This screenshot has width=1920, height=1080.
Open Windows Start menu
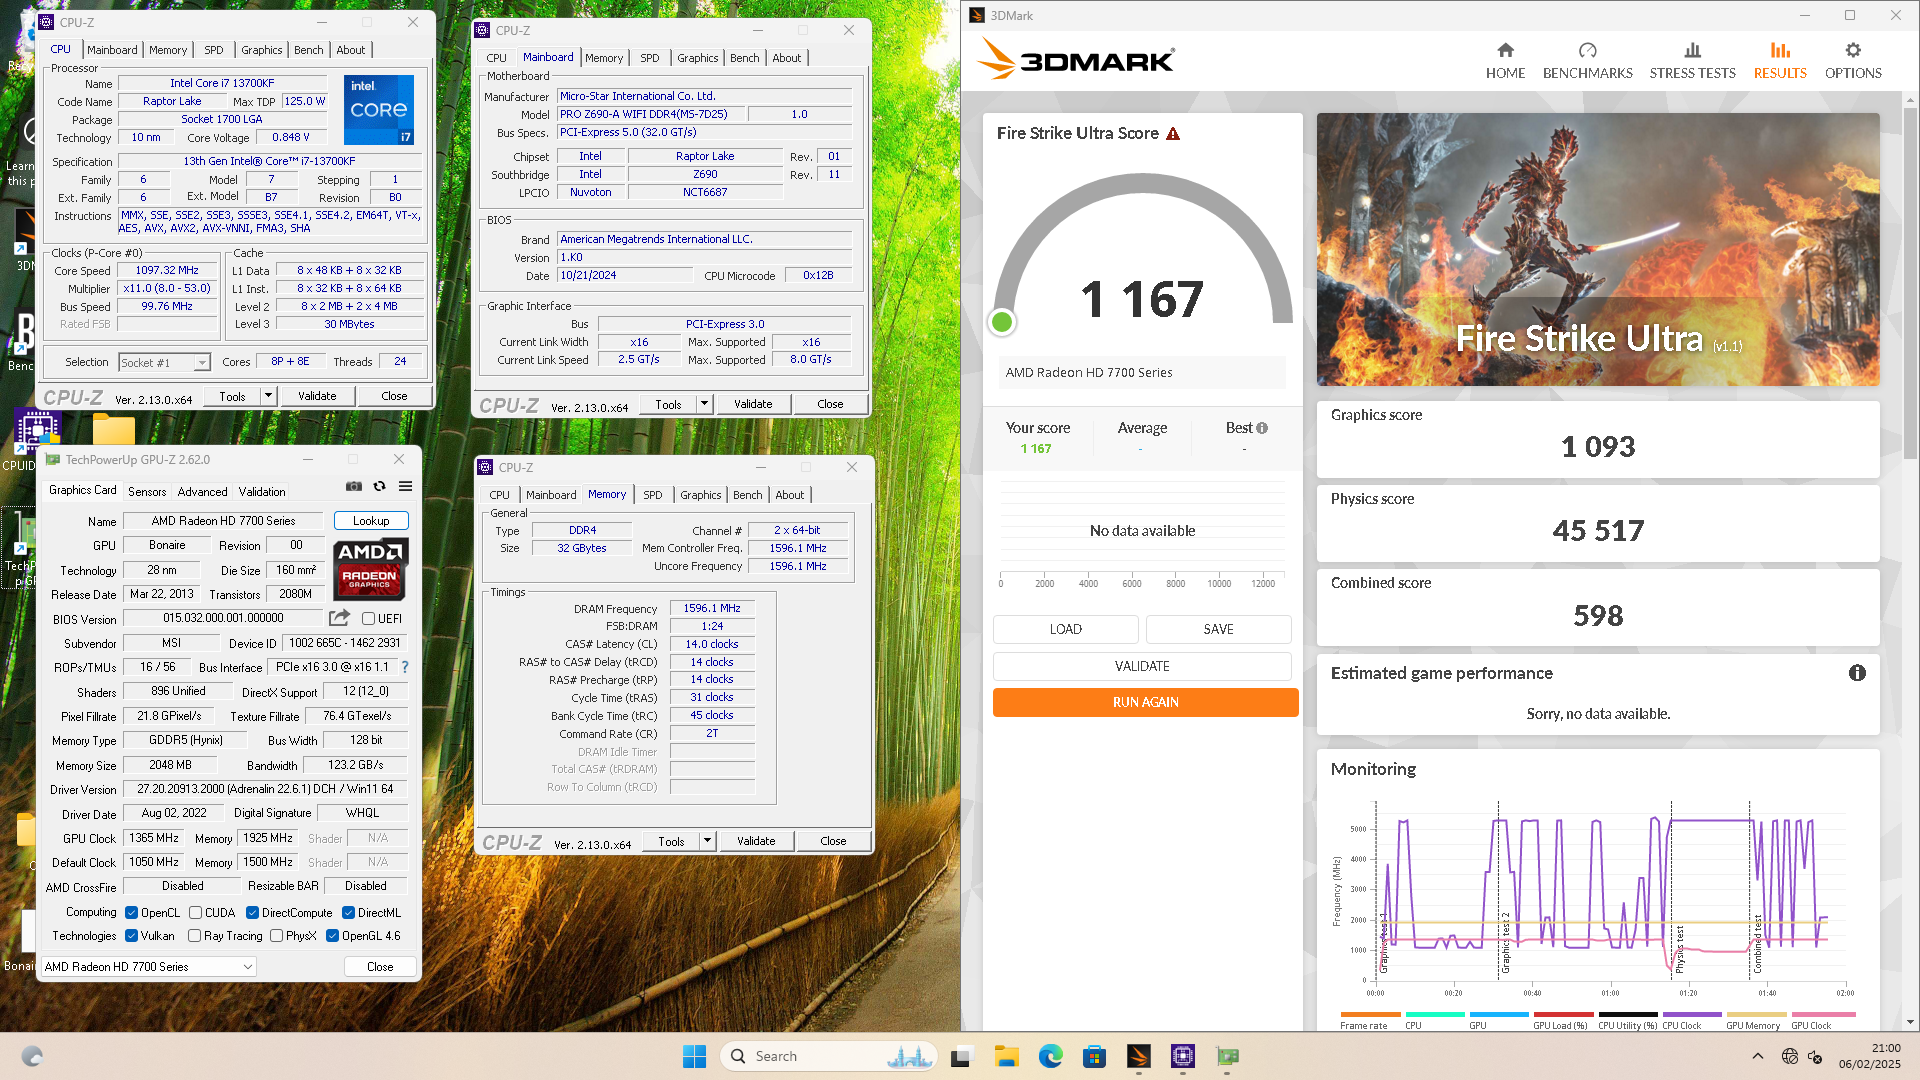coord(694,1056)
